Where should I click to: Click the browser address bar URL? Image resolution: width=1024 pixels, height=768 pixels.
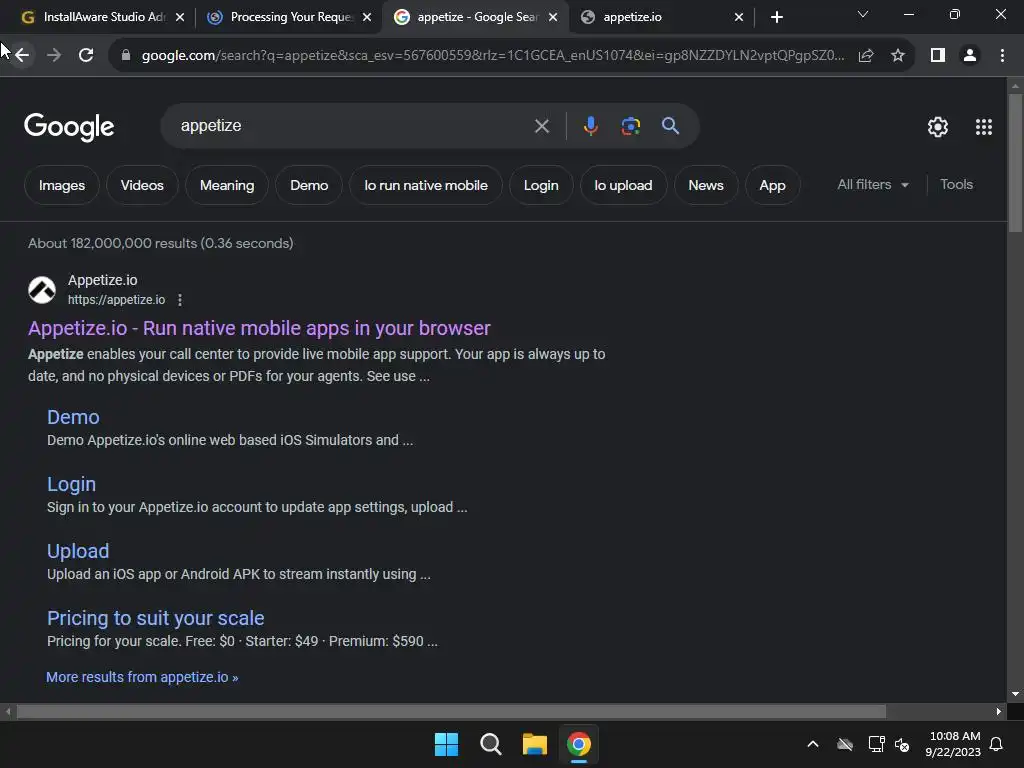[492, 56]
